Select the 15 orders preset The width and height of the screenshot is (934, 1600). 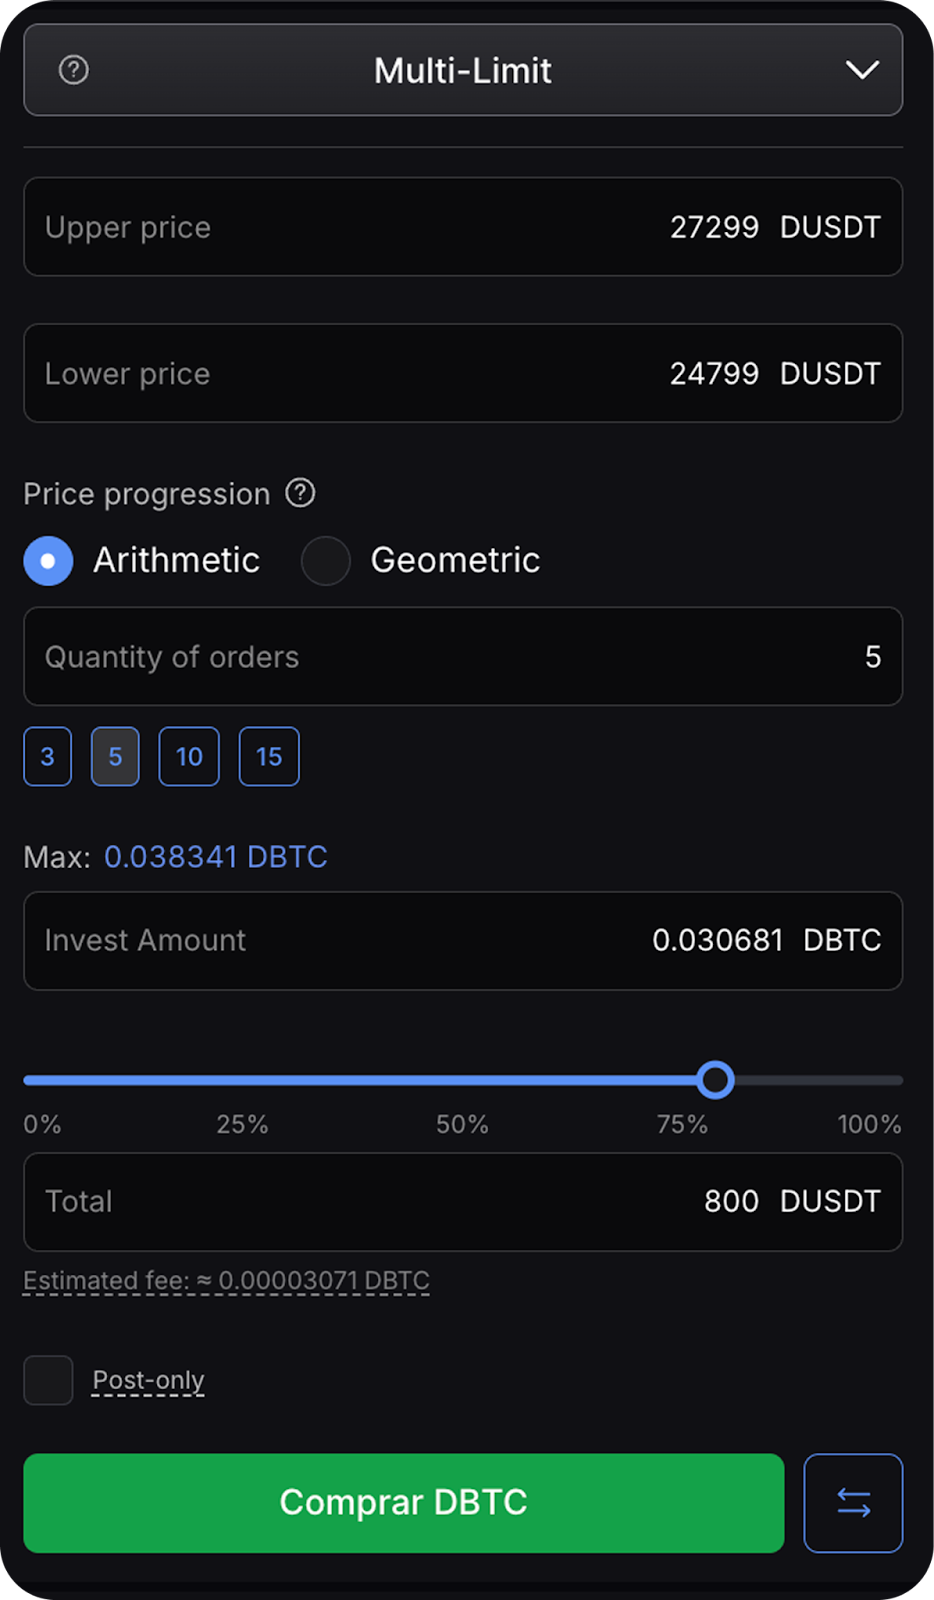[269, 757]
